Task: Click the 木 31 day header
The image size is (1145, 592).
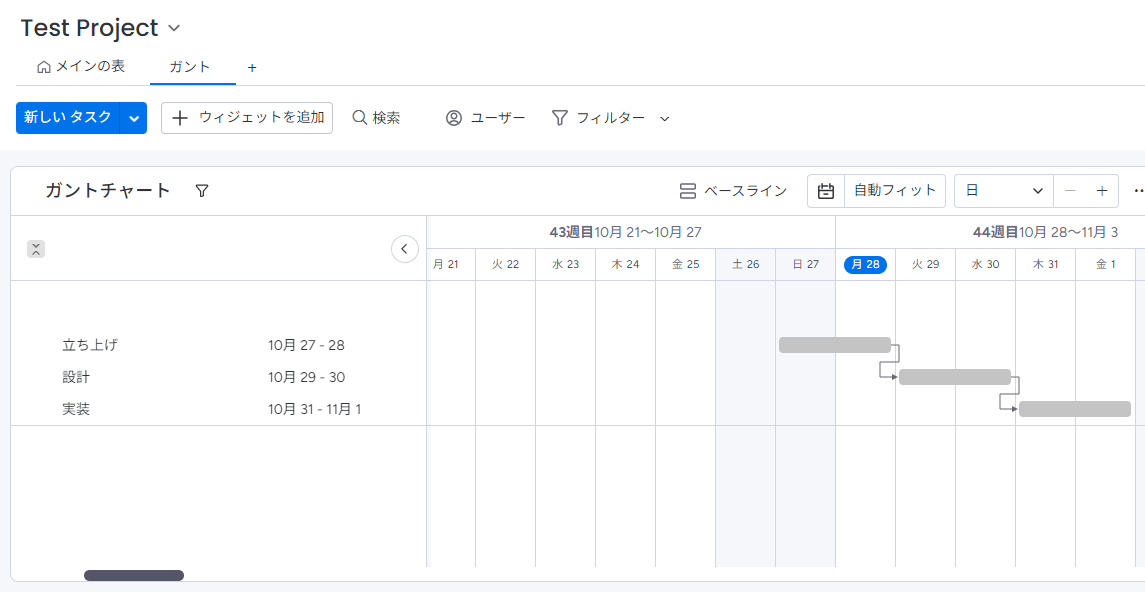Action: pos(1045,264)
